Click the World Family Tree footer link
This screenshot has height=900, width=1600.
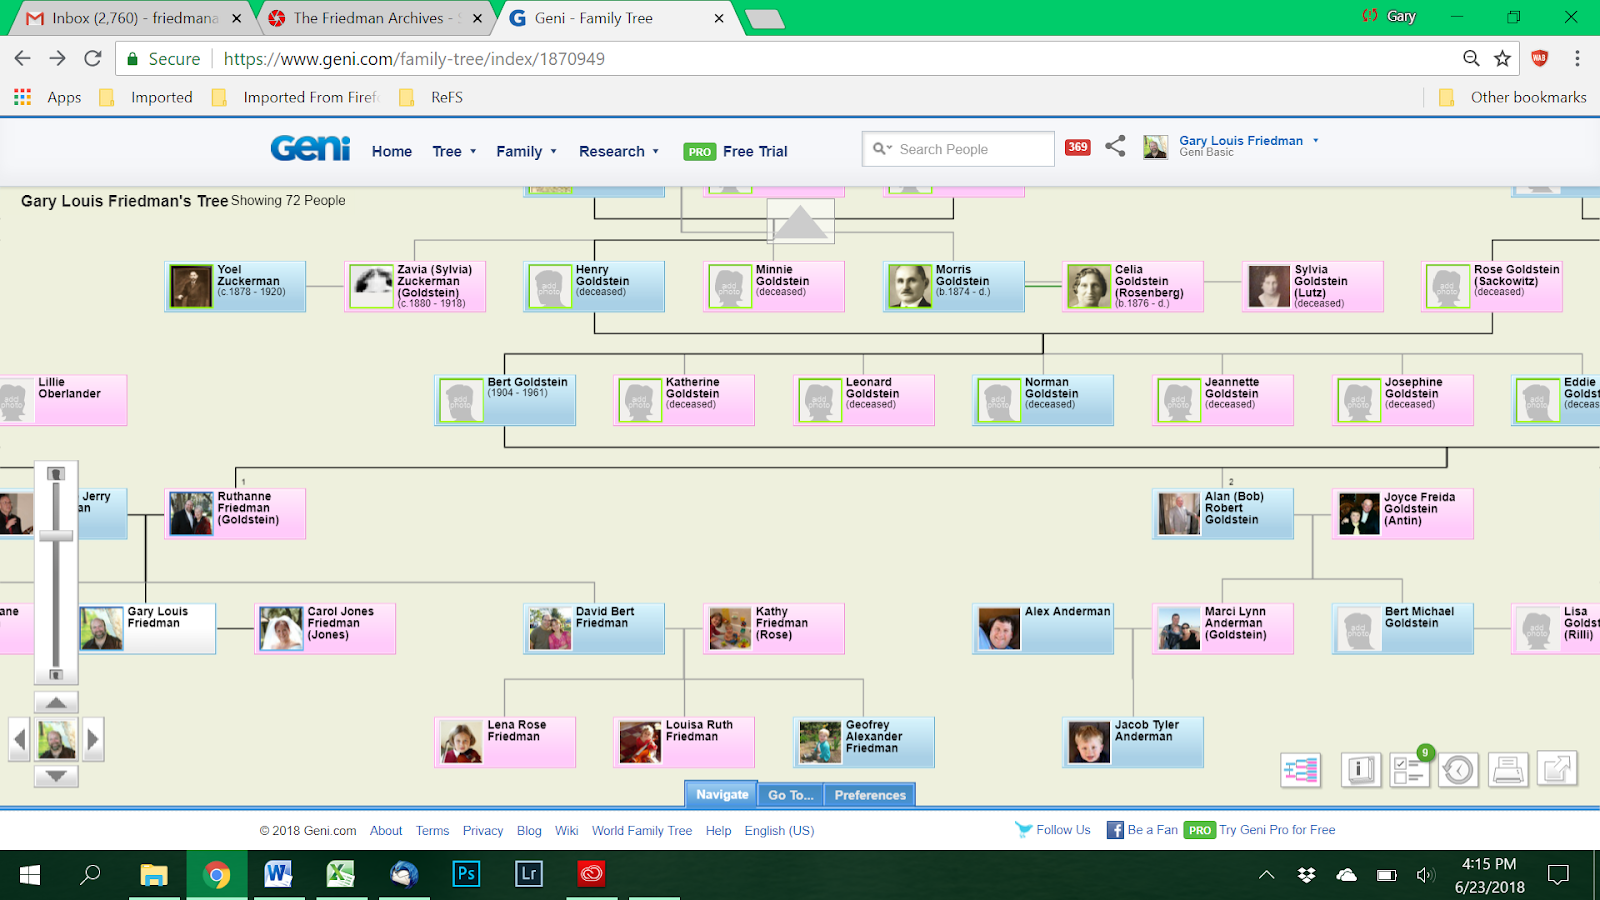point(641,830)
